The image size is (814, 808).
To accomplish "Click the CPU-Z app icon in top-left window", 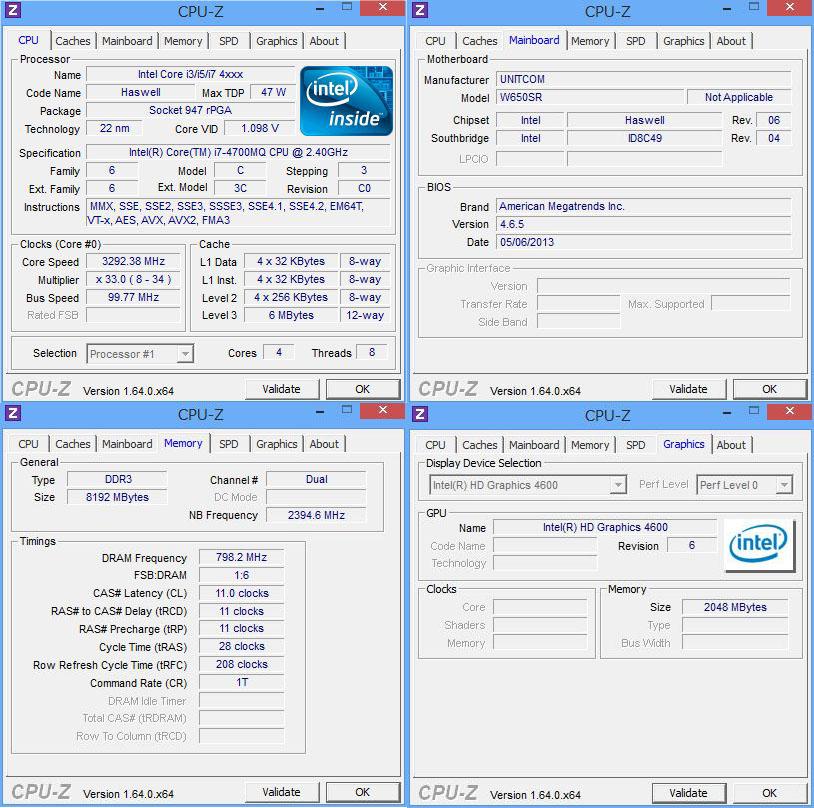I will (x=12, y=10).
